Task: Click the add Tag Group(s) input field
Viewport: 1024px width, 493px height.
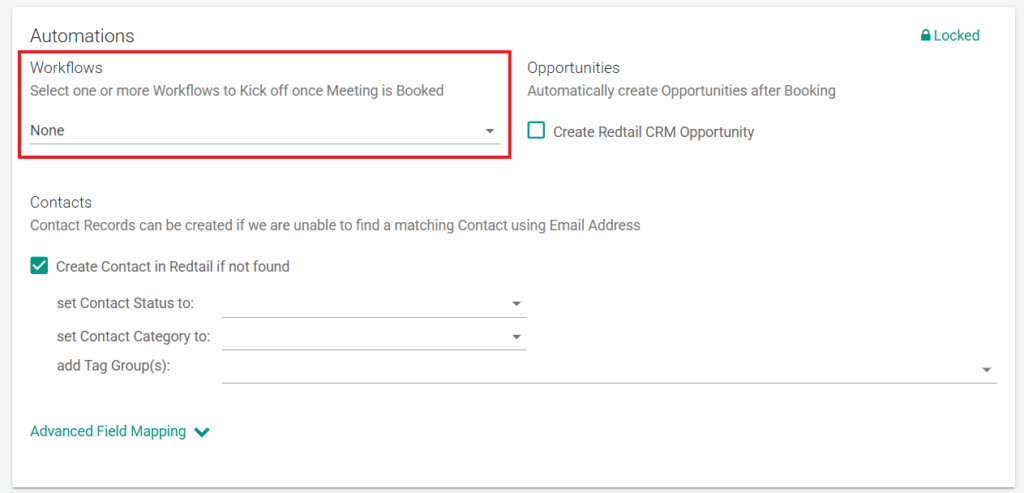Action: (600, 369)
